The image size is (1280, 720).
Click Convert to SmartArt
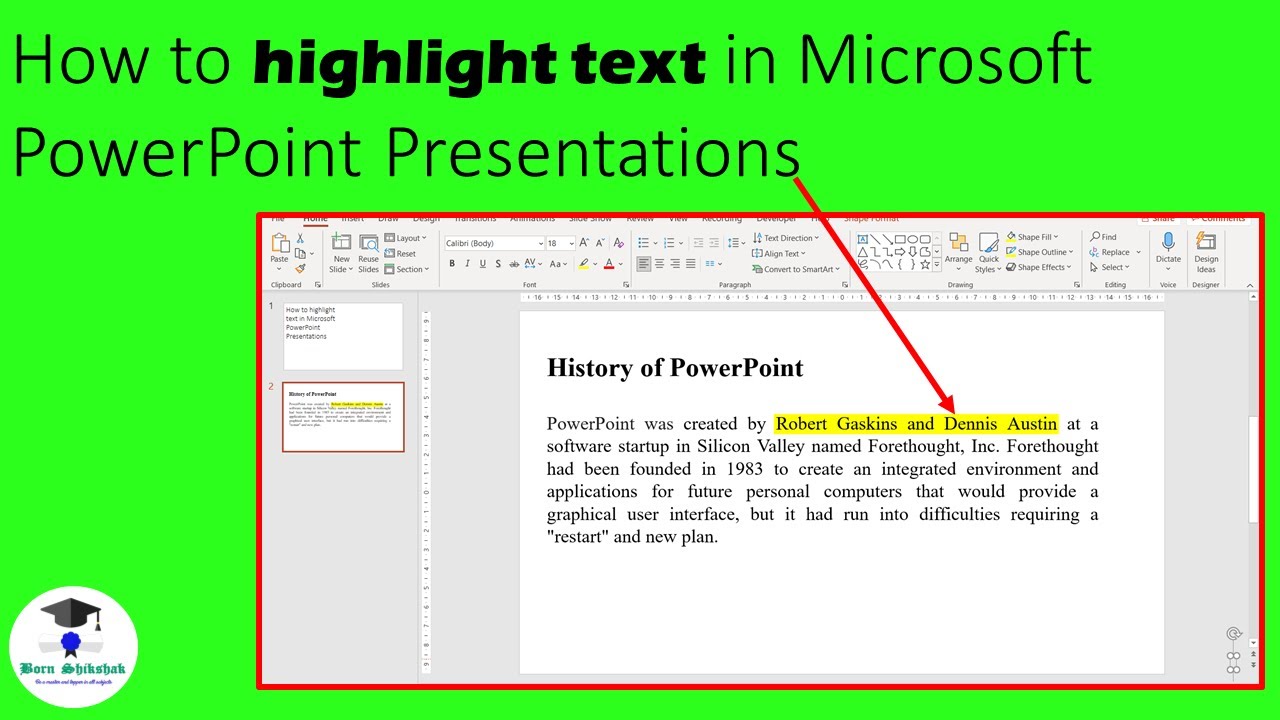pyautogui.click(x=794, y=269)
